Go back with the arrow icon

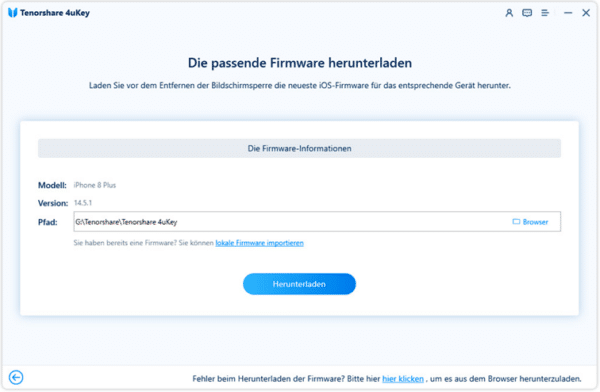pyautogui.click(x=16, y=377)
